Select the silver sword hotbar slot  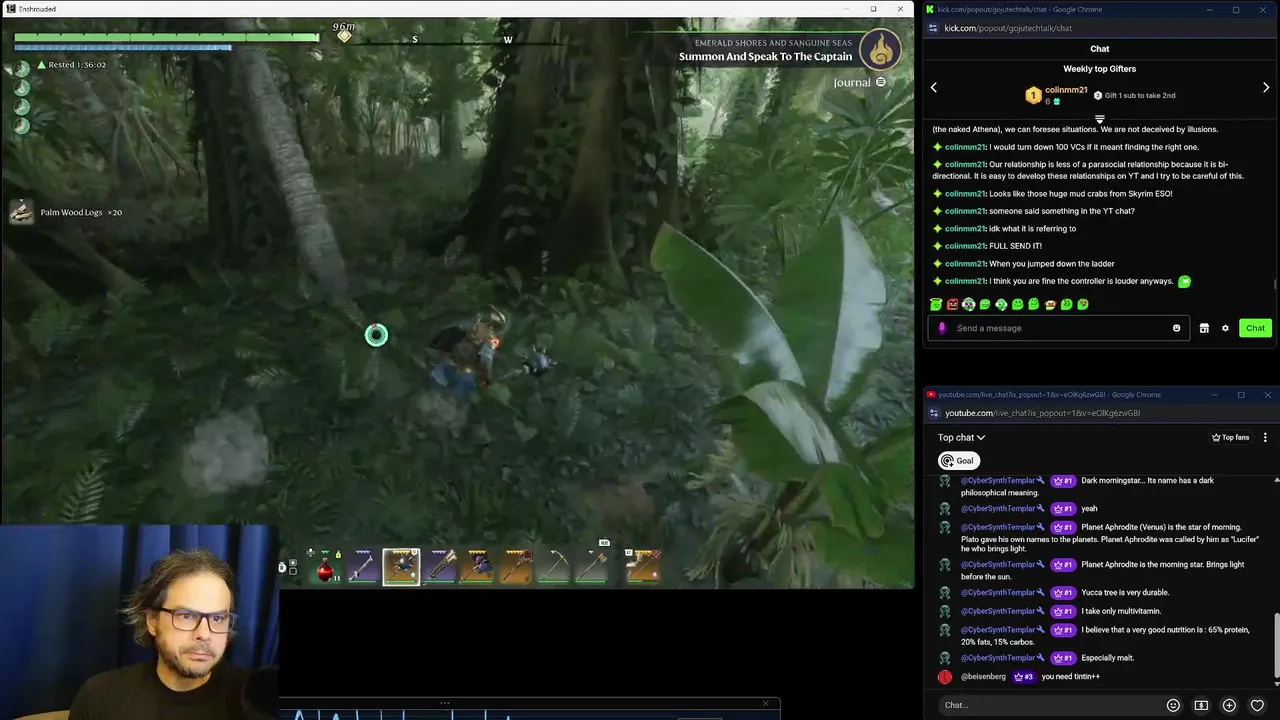coord(363,567)
